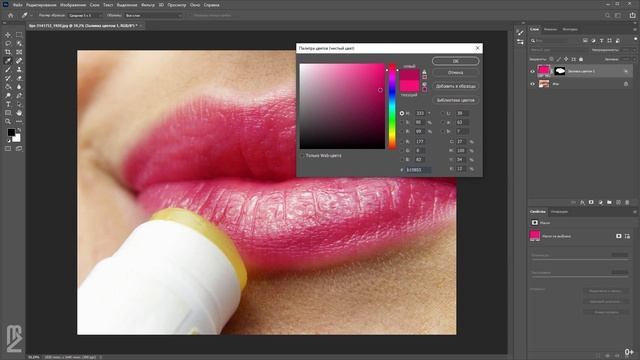Select the Hand tool

(x=19, y=113)
